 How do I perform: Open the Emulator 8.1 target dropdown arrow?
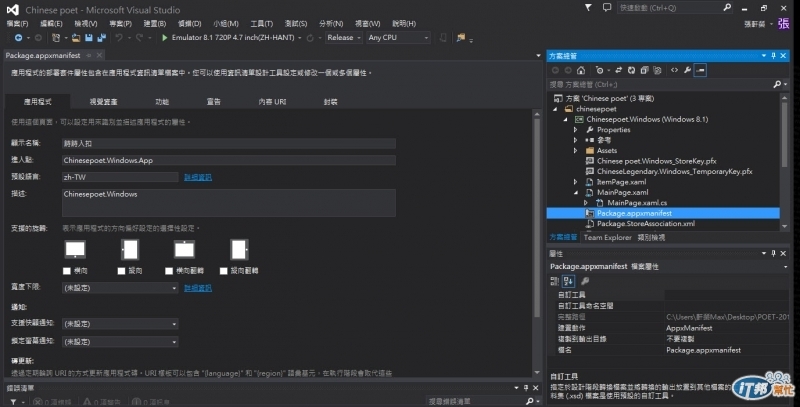pos(299,38)
